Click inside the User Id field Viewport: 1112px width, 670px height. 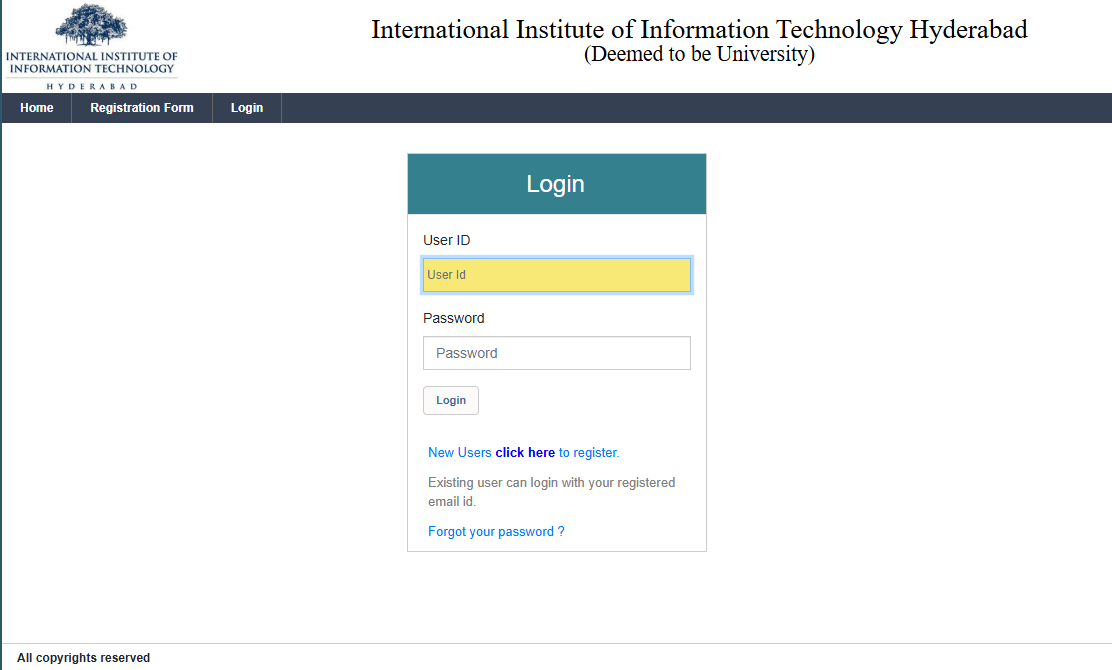(556, 275)
